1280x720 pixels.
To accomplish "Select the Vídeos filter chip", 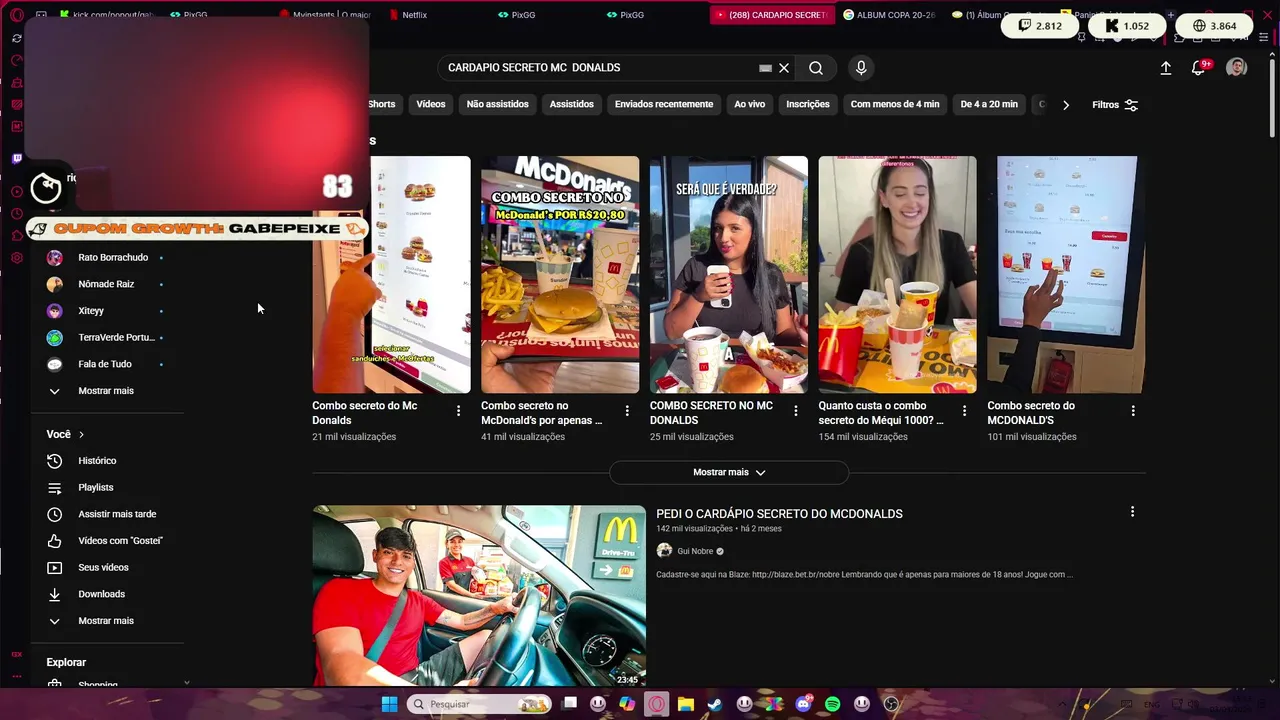I will click(x=431, y=104).
